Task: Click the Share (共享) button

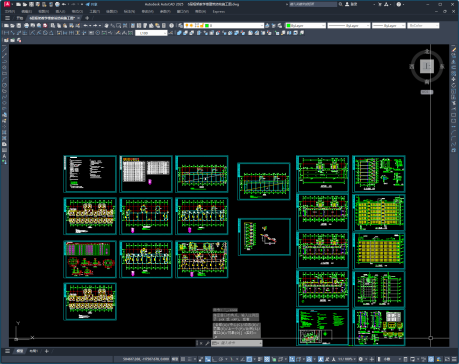Action: coord(92,4)
